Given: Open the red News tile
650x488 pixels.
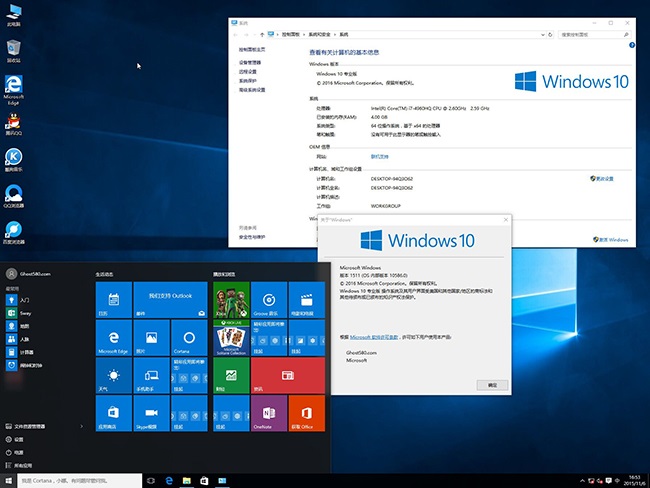Looking at the screenshot, I should coord(288,375).
